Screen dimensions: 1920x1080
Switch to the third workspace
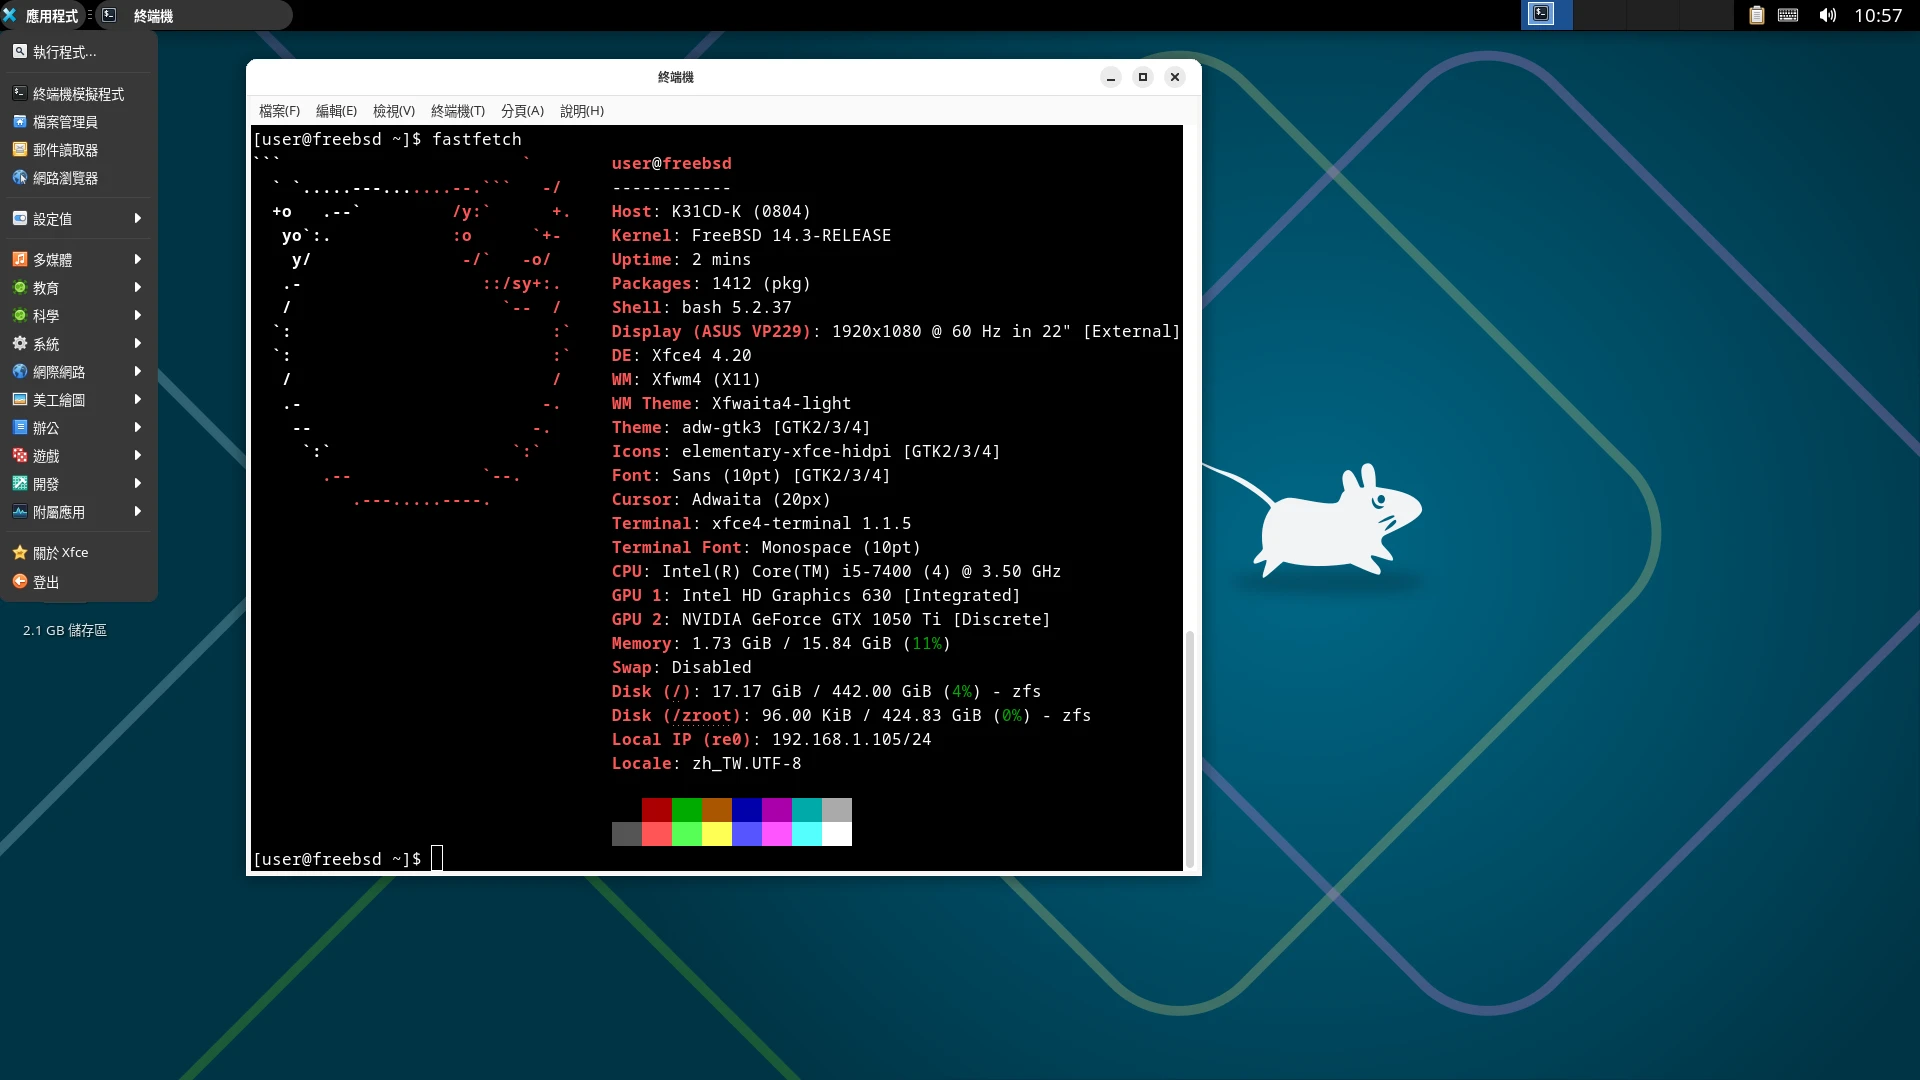coord(1653,15)
